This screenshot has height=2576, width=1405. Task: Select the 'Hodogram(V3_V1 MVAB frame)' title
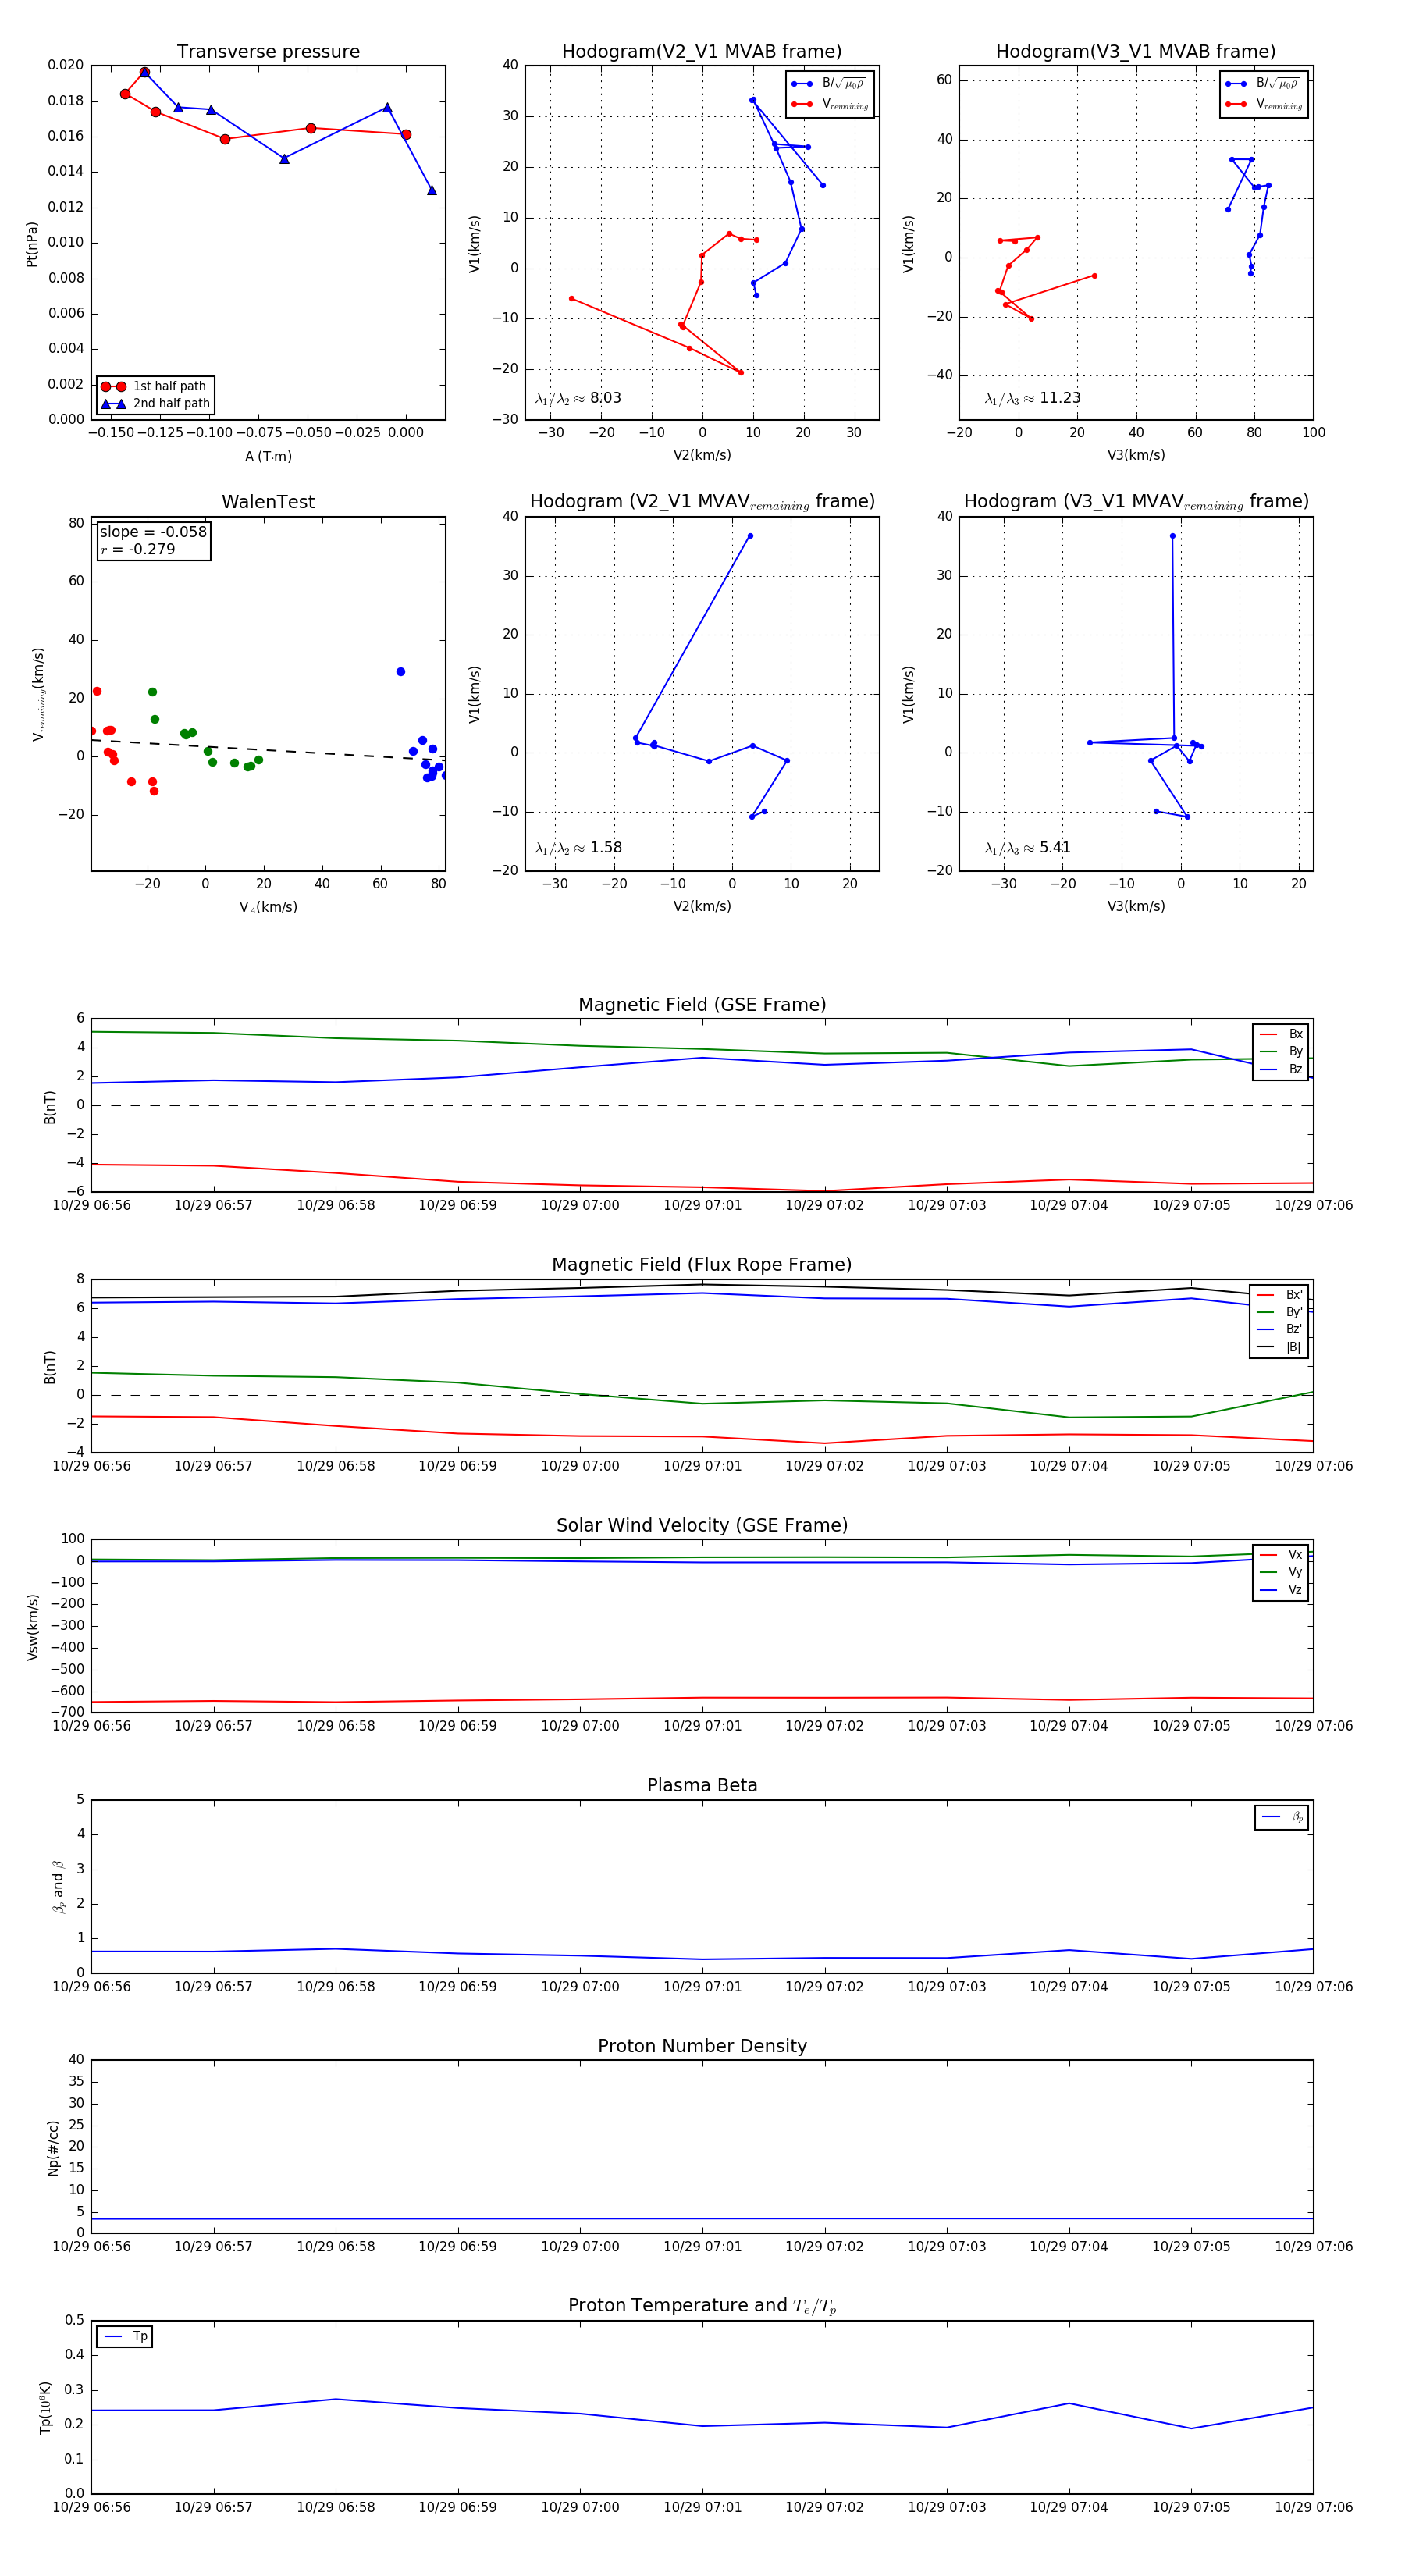coord(1136,52)
